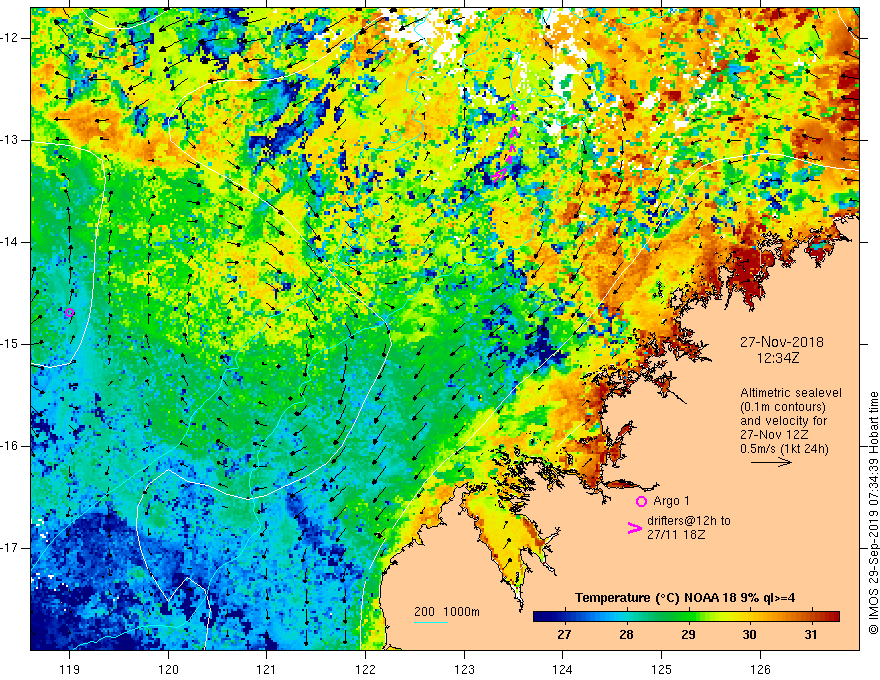Click the 123 longitude axis label
The height and width of the screenshot is (680, 880).
point(464,669)
